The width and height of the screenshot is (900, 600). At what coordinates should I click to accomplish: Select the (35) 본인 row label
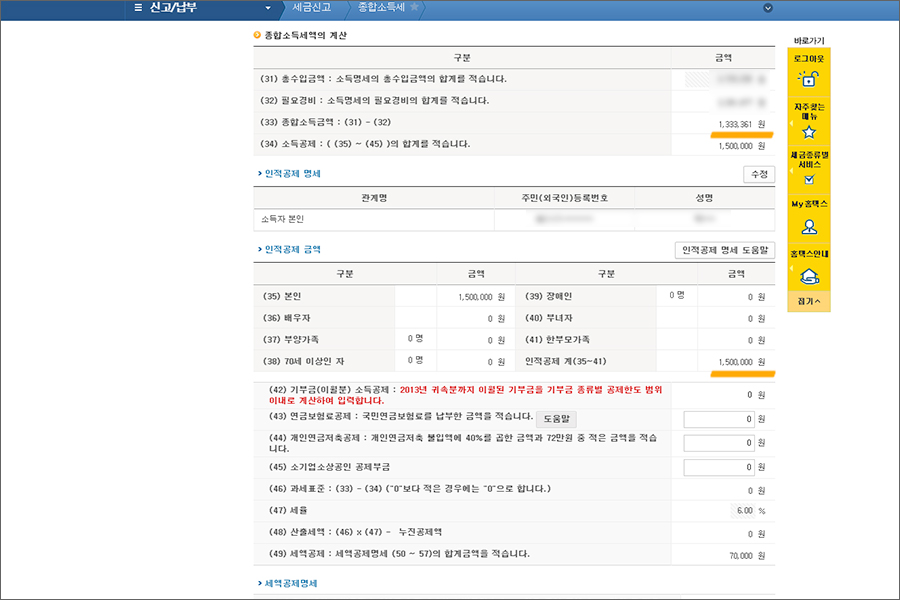click(x=282, y=296)
